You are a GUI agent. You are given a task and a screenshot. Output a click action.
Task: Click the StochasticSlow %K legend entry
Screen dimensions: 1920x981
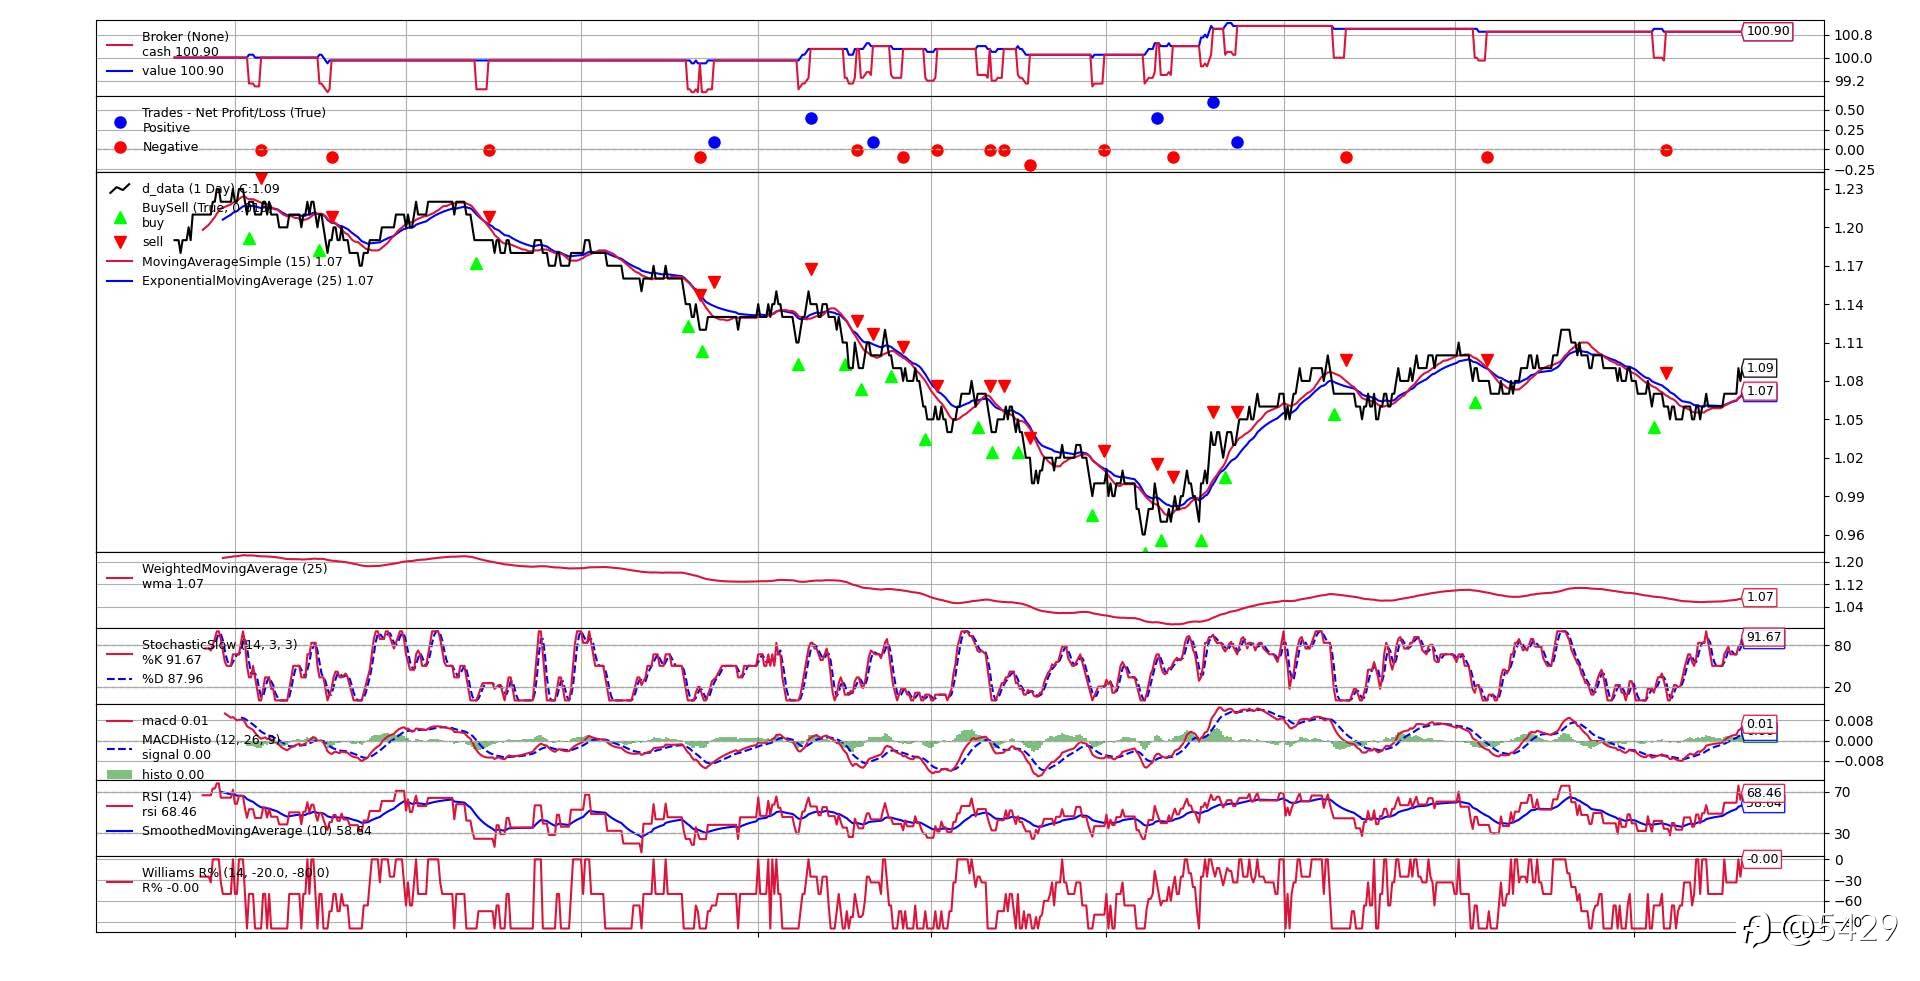pos(172,660)
